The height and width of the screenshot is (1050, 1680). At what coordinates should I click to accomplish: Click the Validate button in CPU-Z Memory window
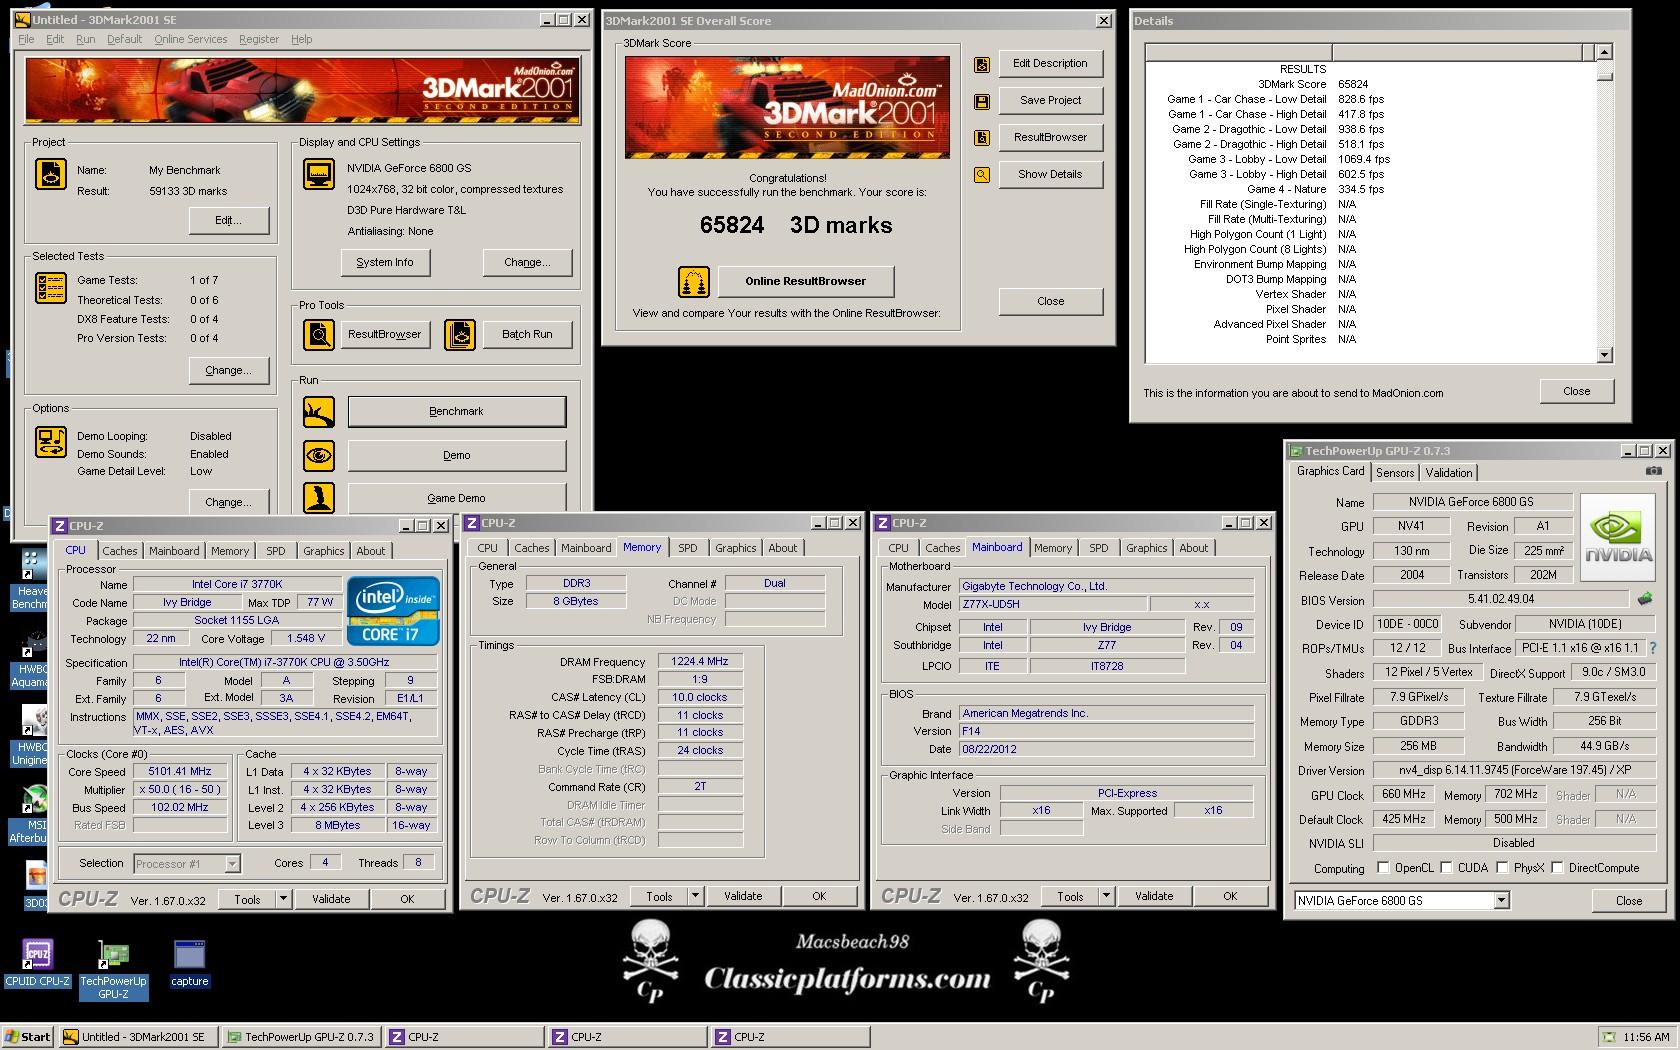743,897
